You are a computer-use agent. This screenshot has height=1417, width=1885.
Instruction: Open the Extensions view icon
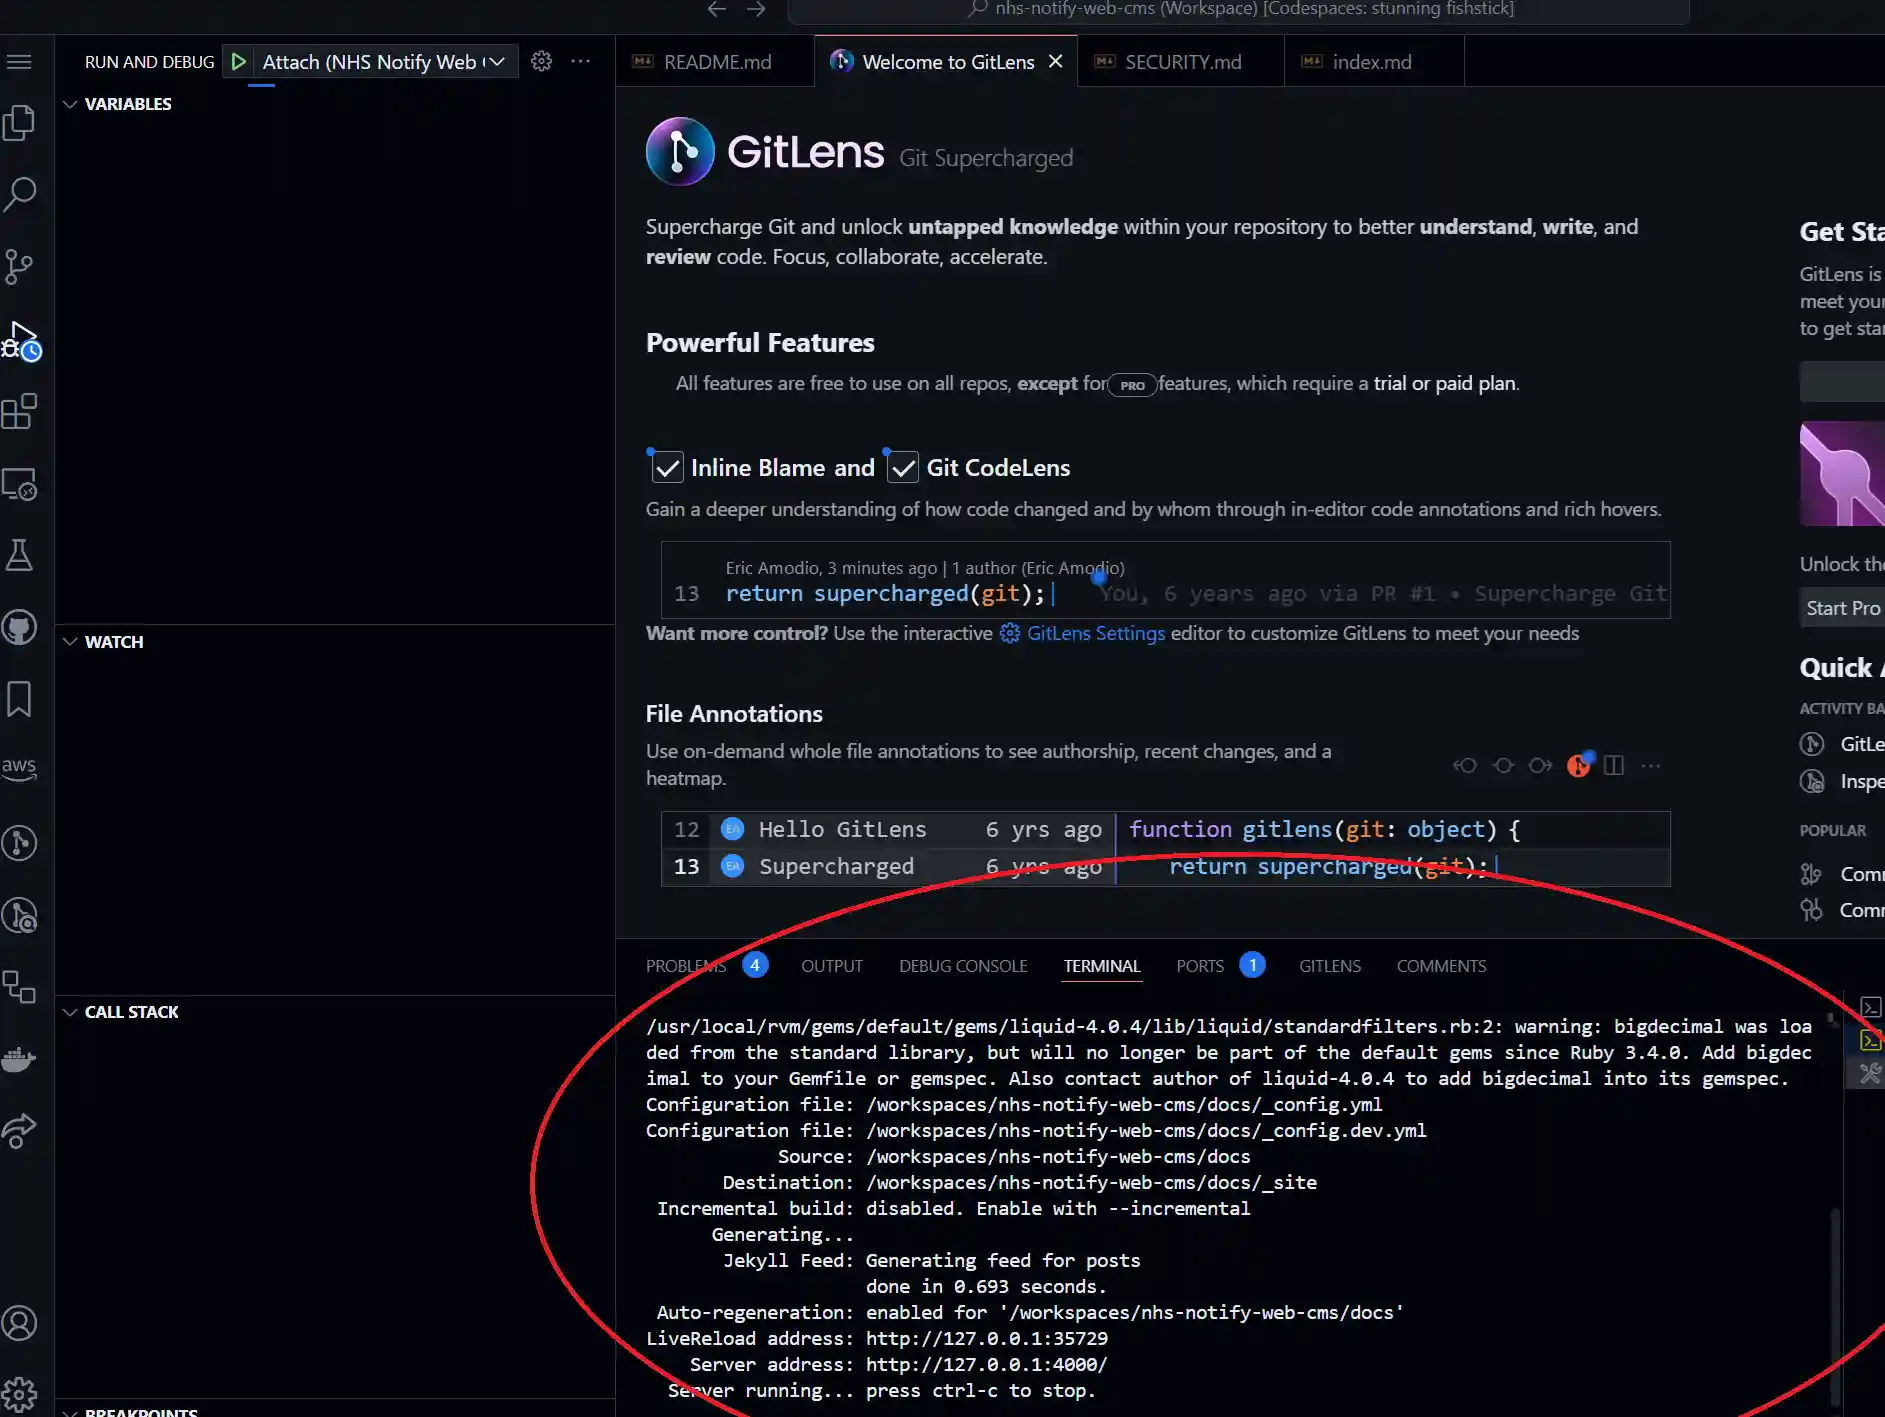(x=20, y=411)
